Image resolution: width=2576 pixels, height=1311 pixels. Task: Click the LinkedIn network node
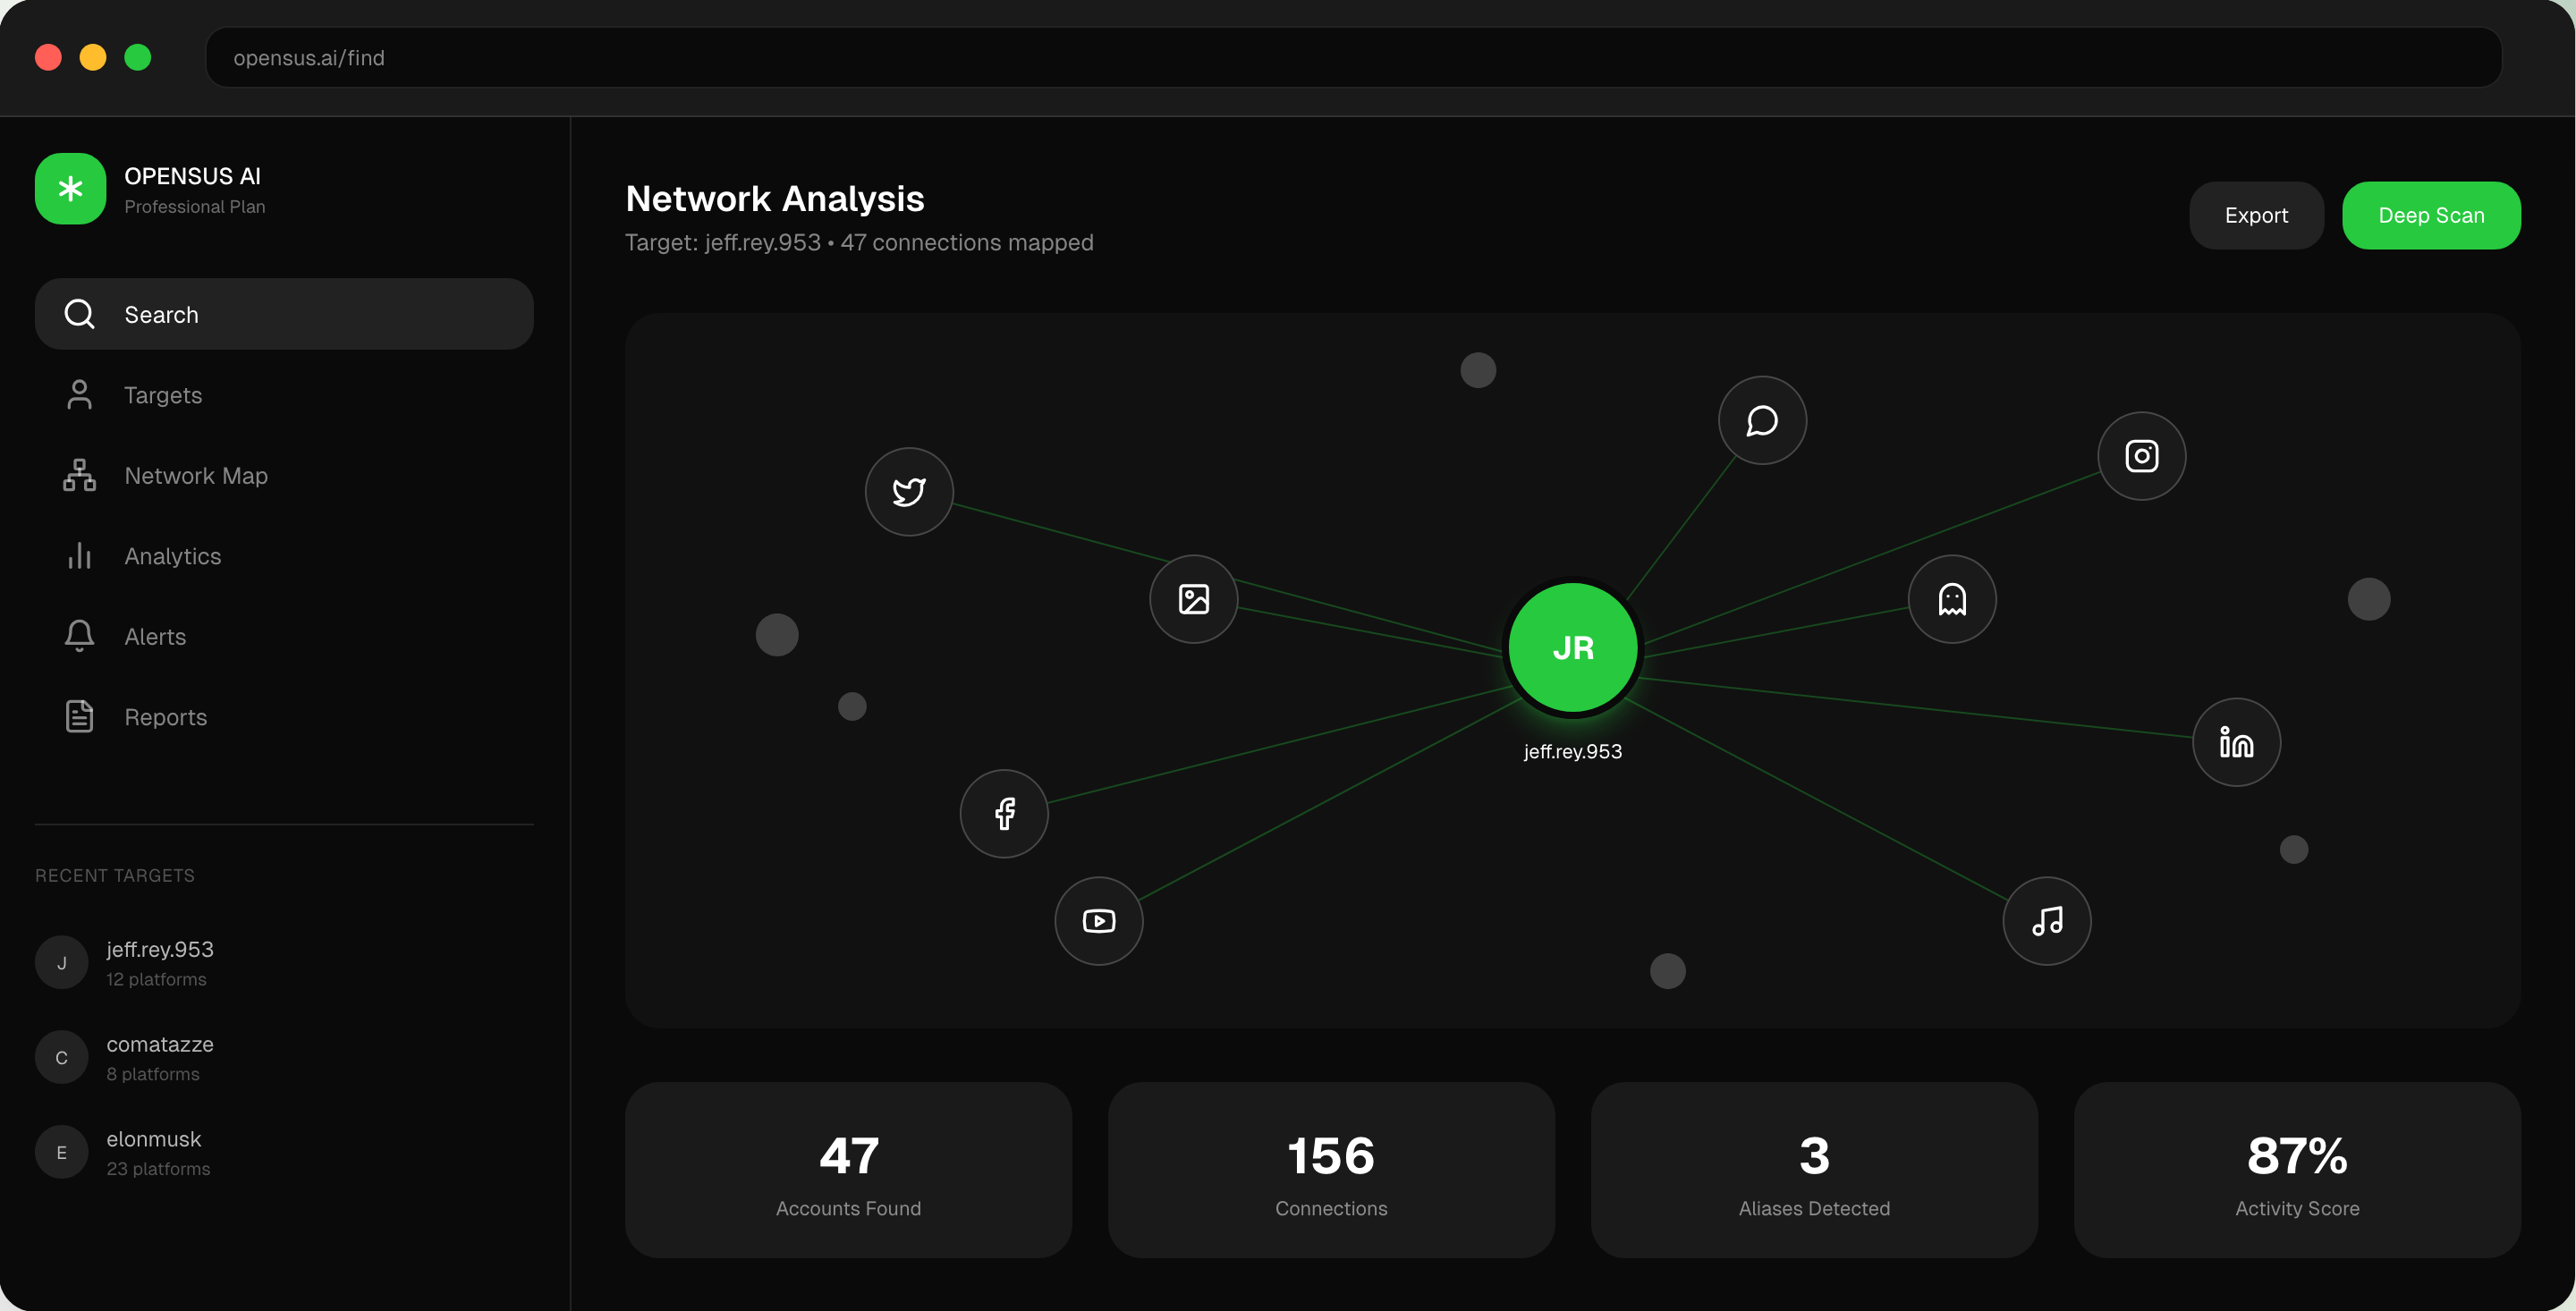(x=2236, y=742)
